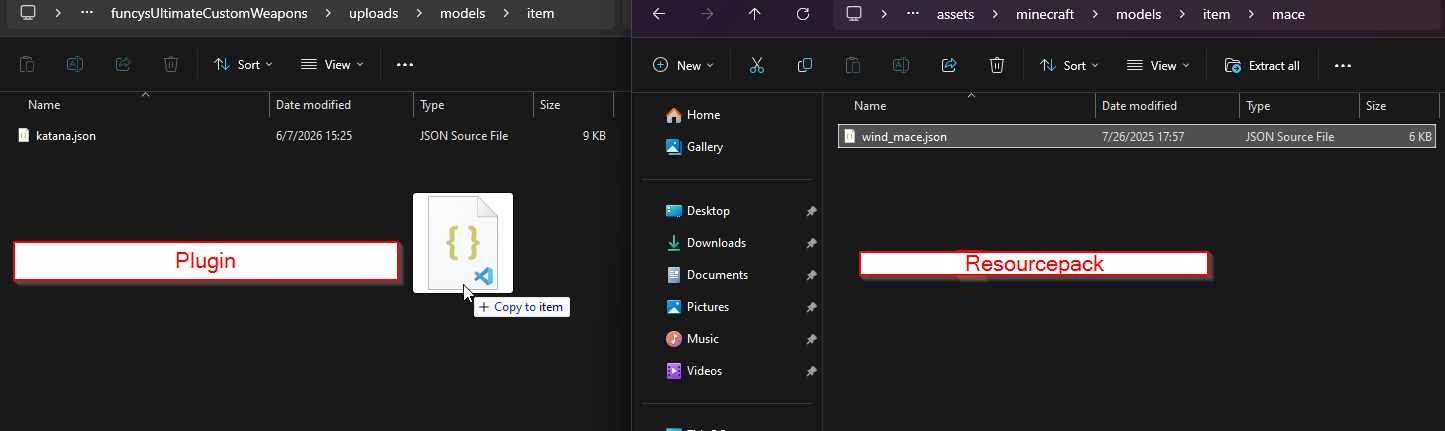This screenshot has width=1445, height=431.
Task: Open the New dropdown button
Action: point(683,65)
